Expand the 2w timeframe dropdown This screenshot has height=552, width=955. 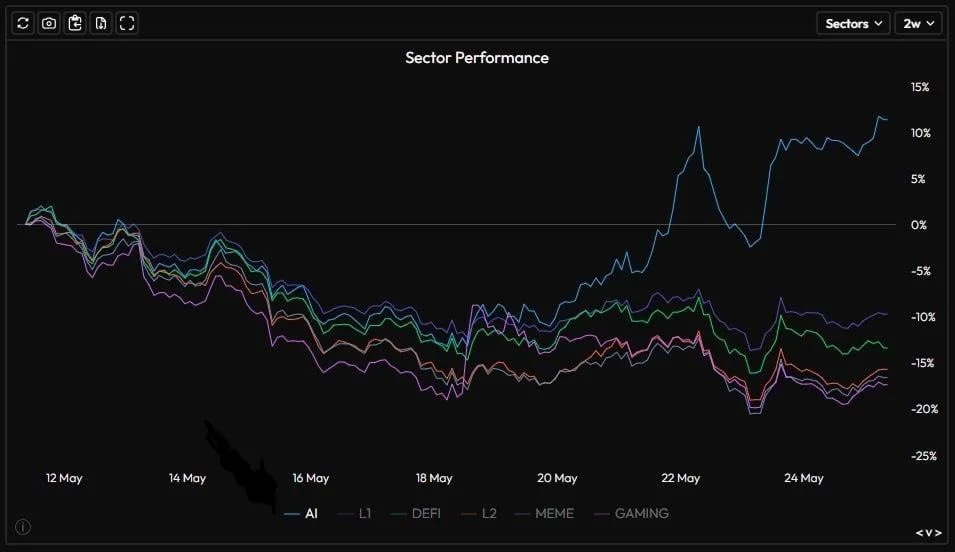[918, 24]
